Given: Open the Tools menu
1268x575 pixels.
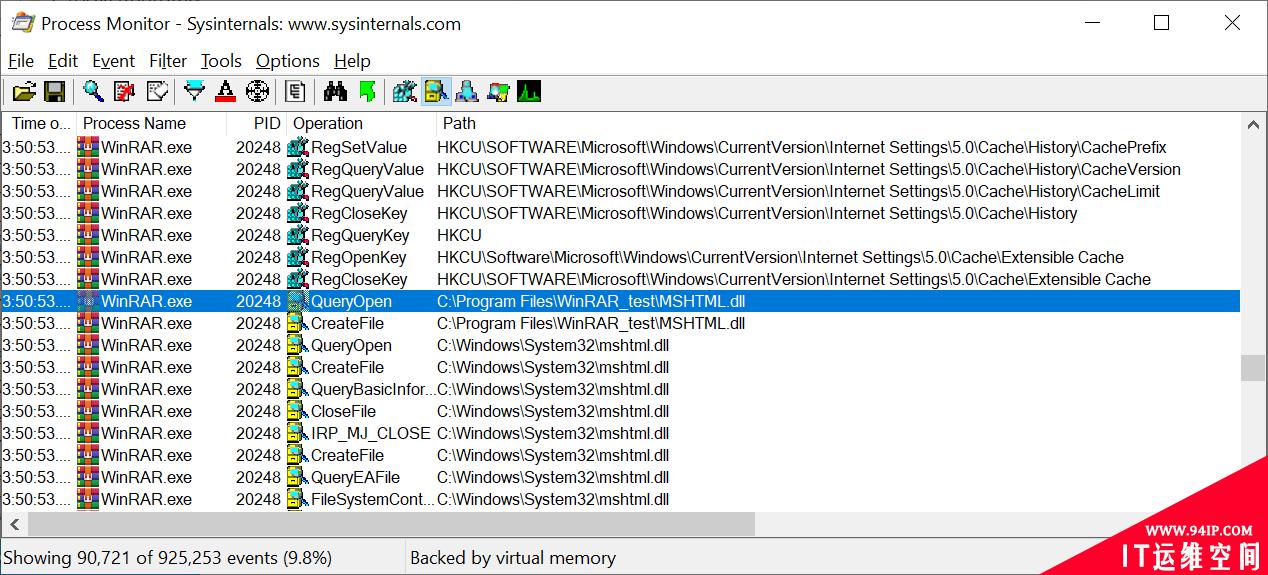Looking at the screenshot, I should coord(221,61).
